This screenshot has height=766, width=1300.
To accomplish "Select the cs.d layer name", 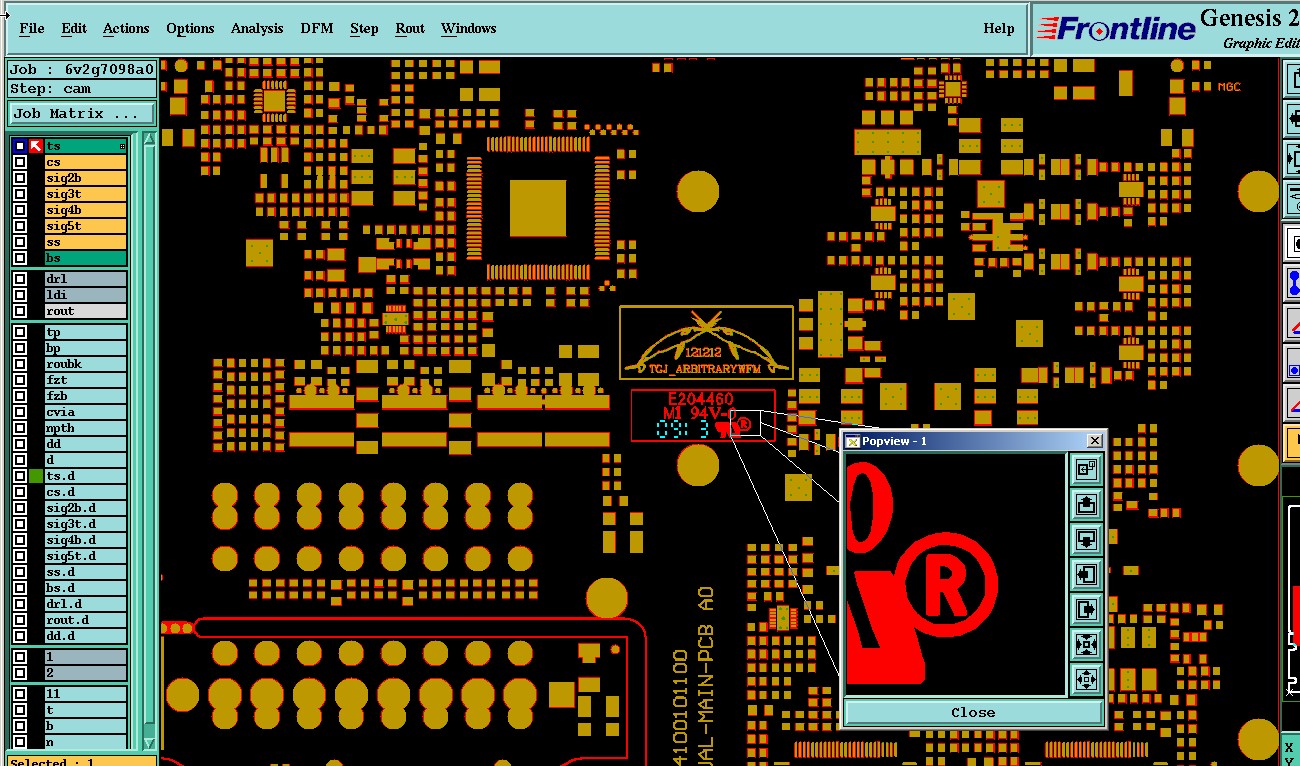I will tap(86, 492).
